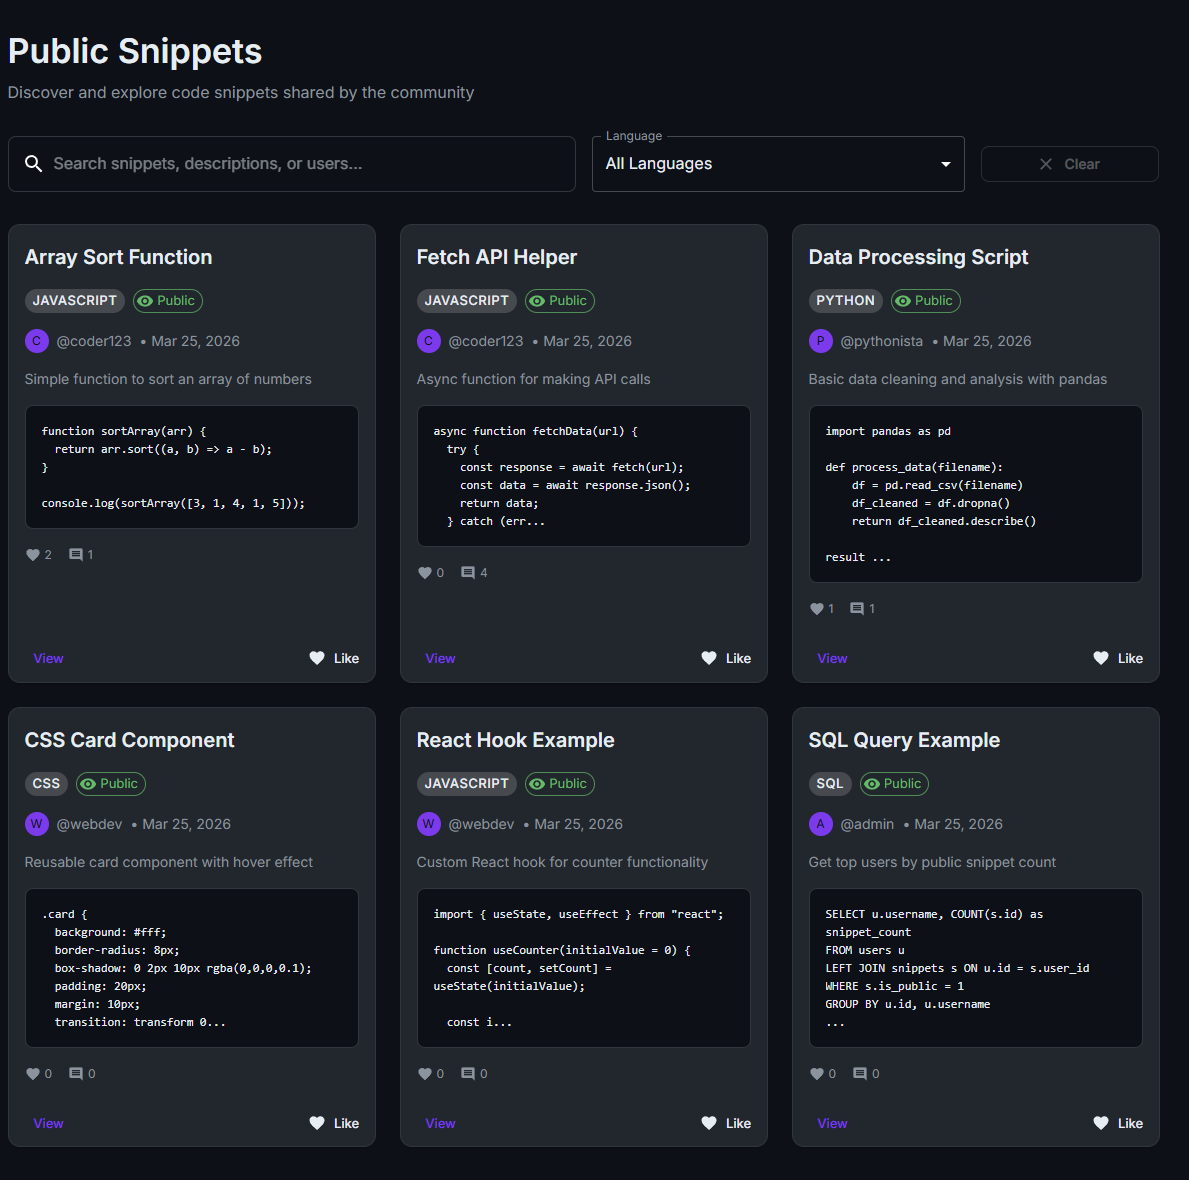View the Data Processing Script snippet

coord(833,658)
